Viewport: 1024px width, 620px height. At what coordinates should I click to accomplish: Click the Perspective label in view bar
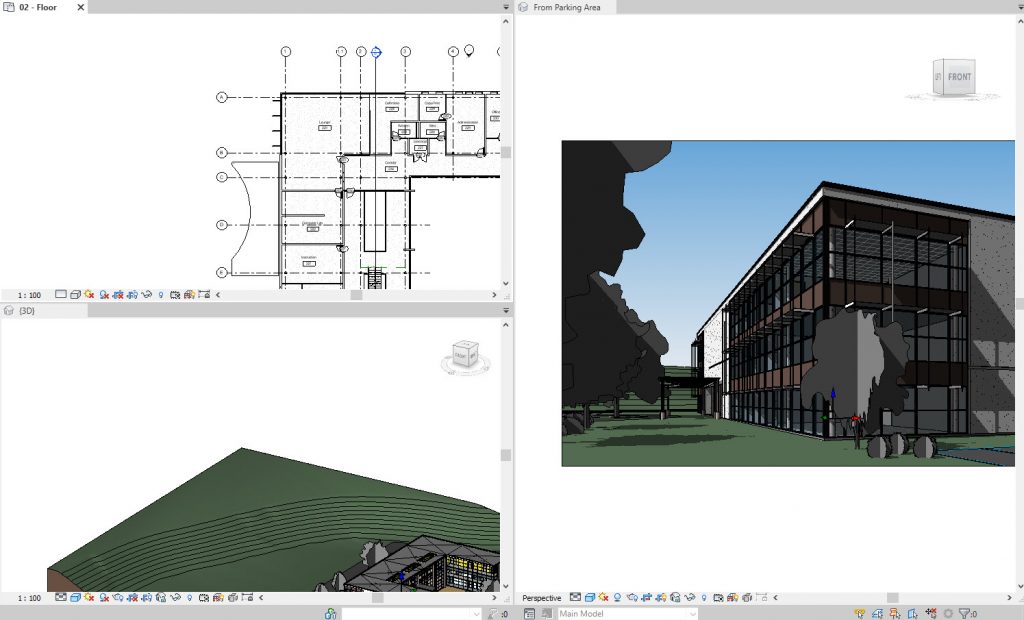[x=542, y=598]
